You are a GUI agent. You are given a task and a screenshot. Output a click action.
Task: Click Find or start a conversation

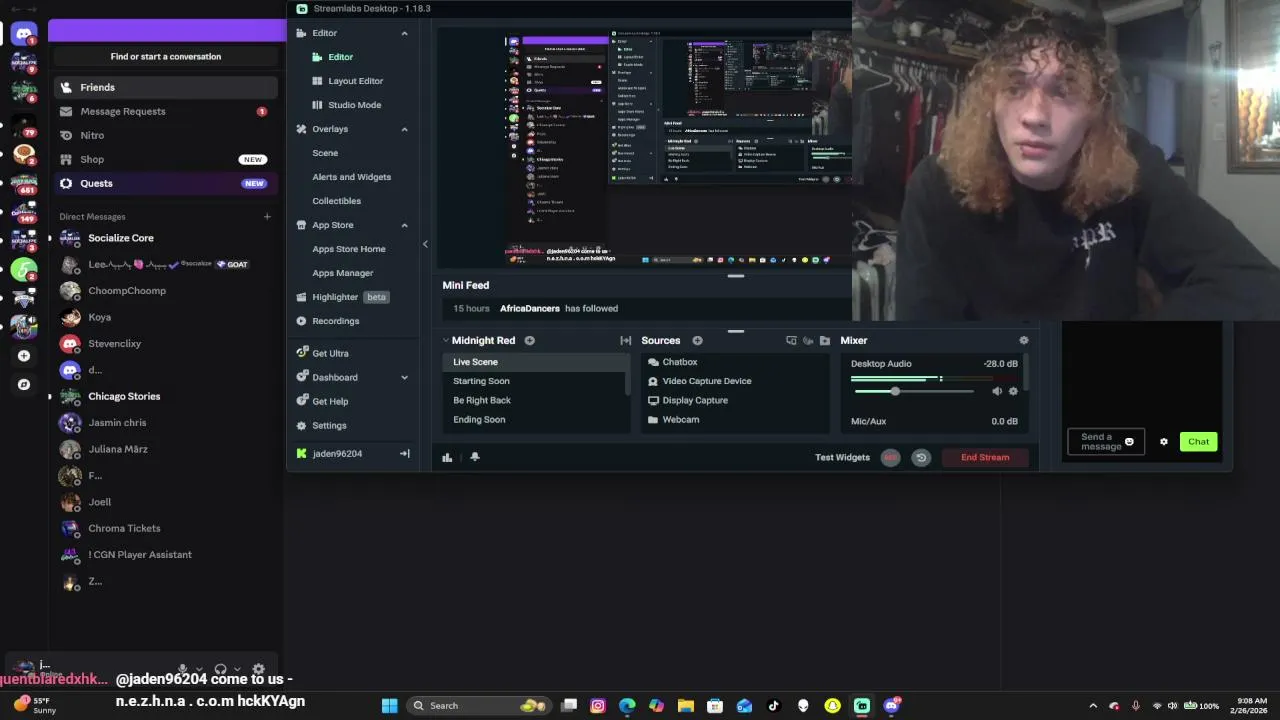coord(166,56)
